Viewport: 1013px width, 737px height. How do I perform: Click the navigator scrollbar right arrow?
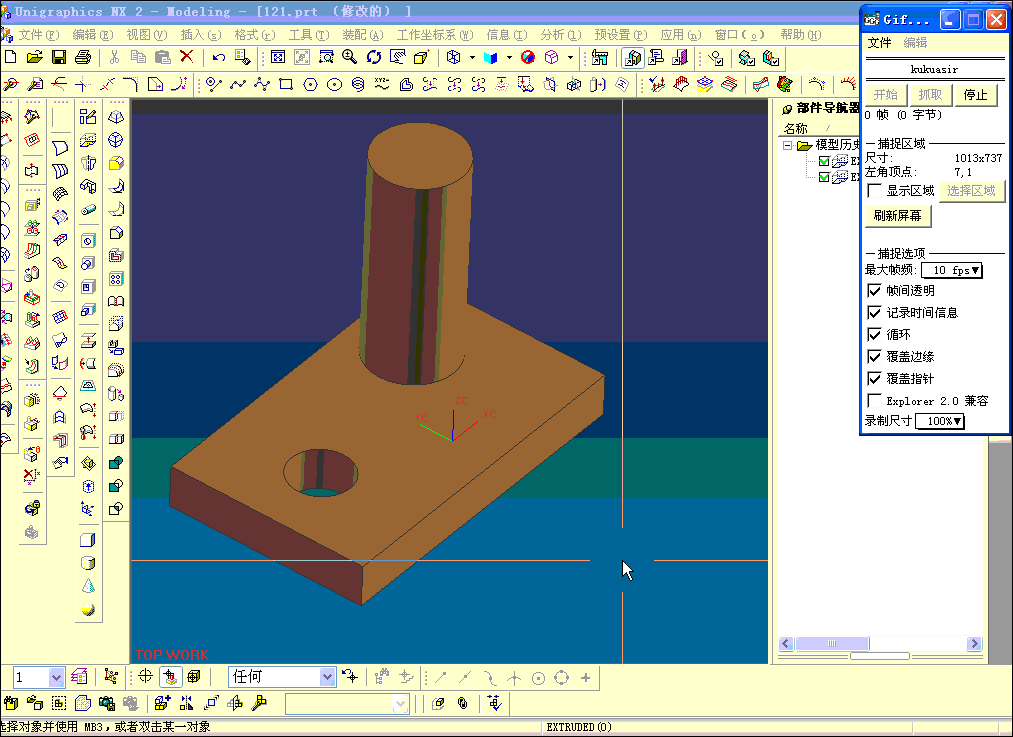974,643
